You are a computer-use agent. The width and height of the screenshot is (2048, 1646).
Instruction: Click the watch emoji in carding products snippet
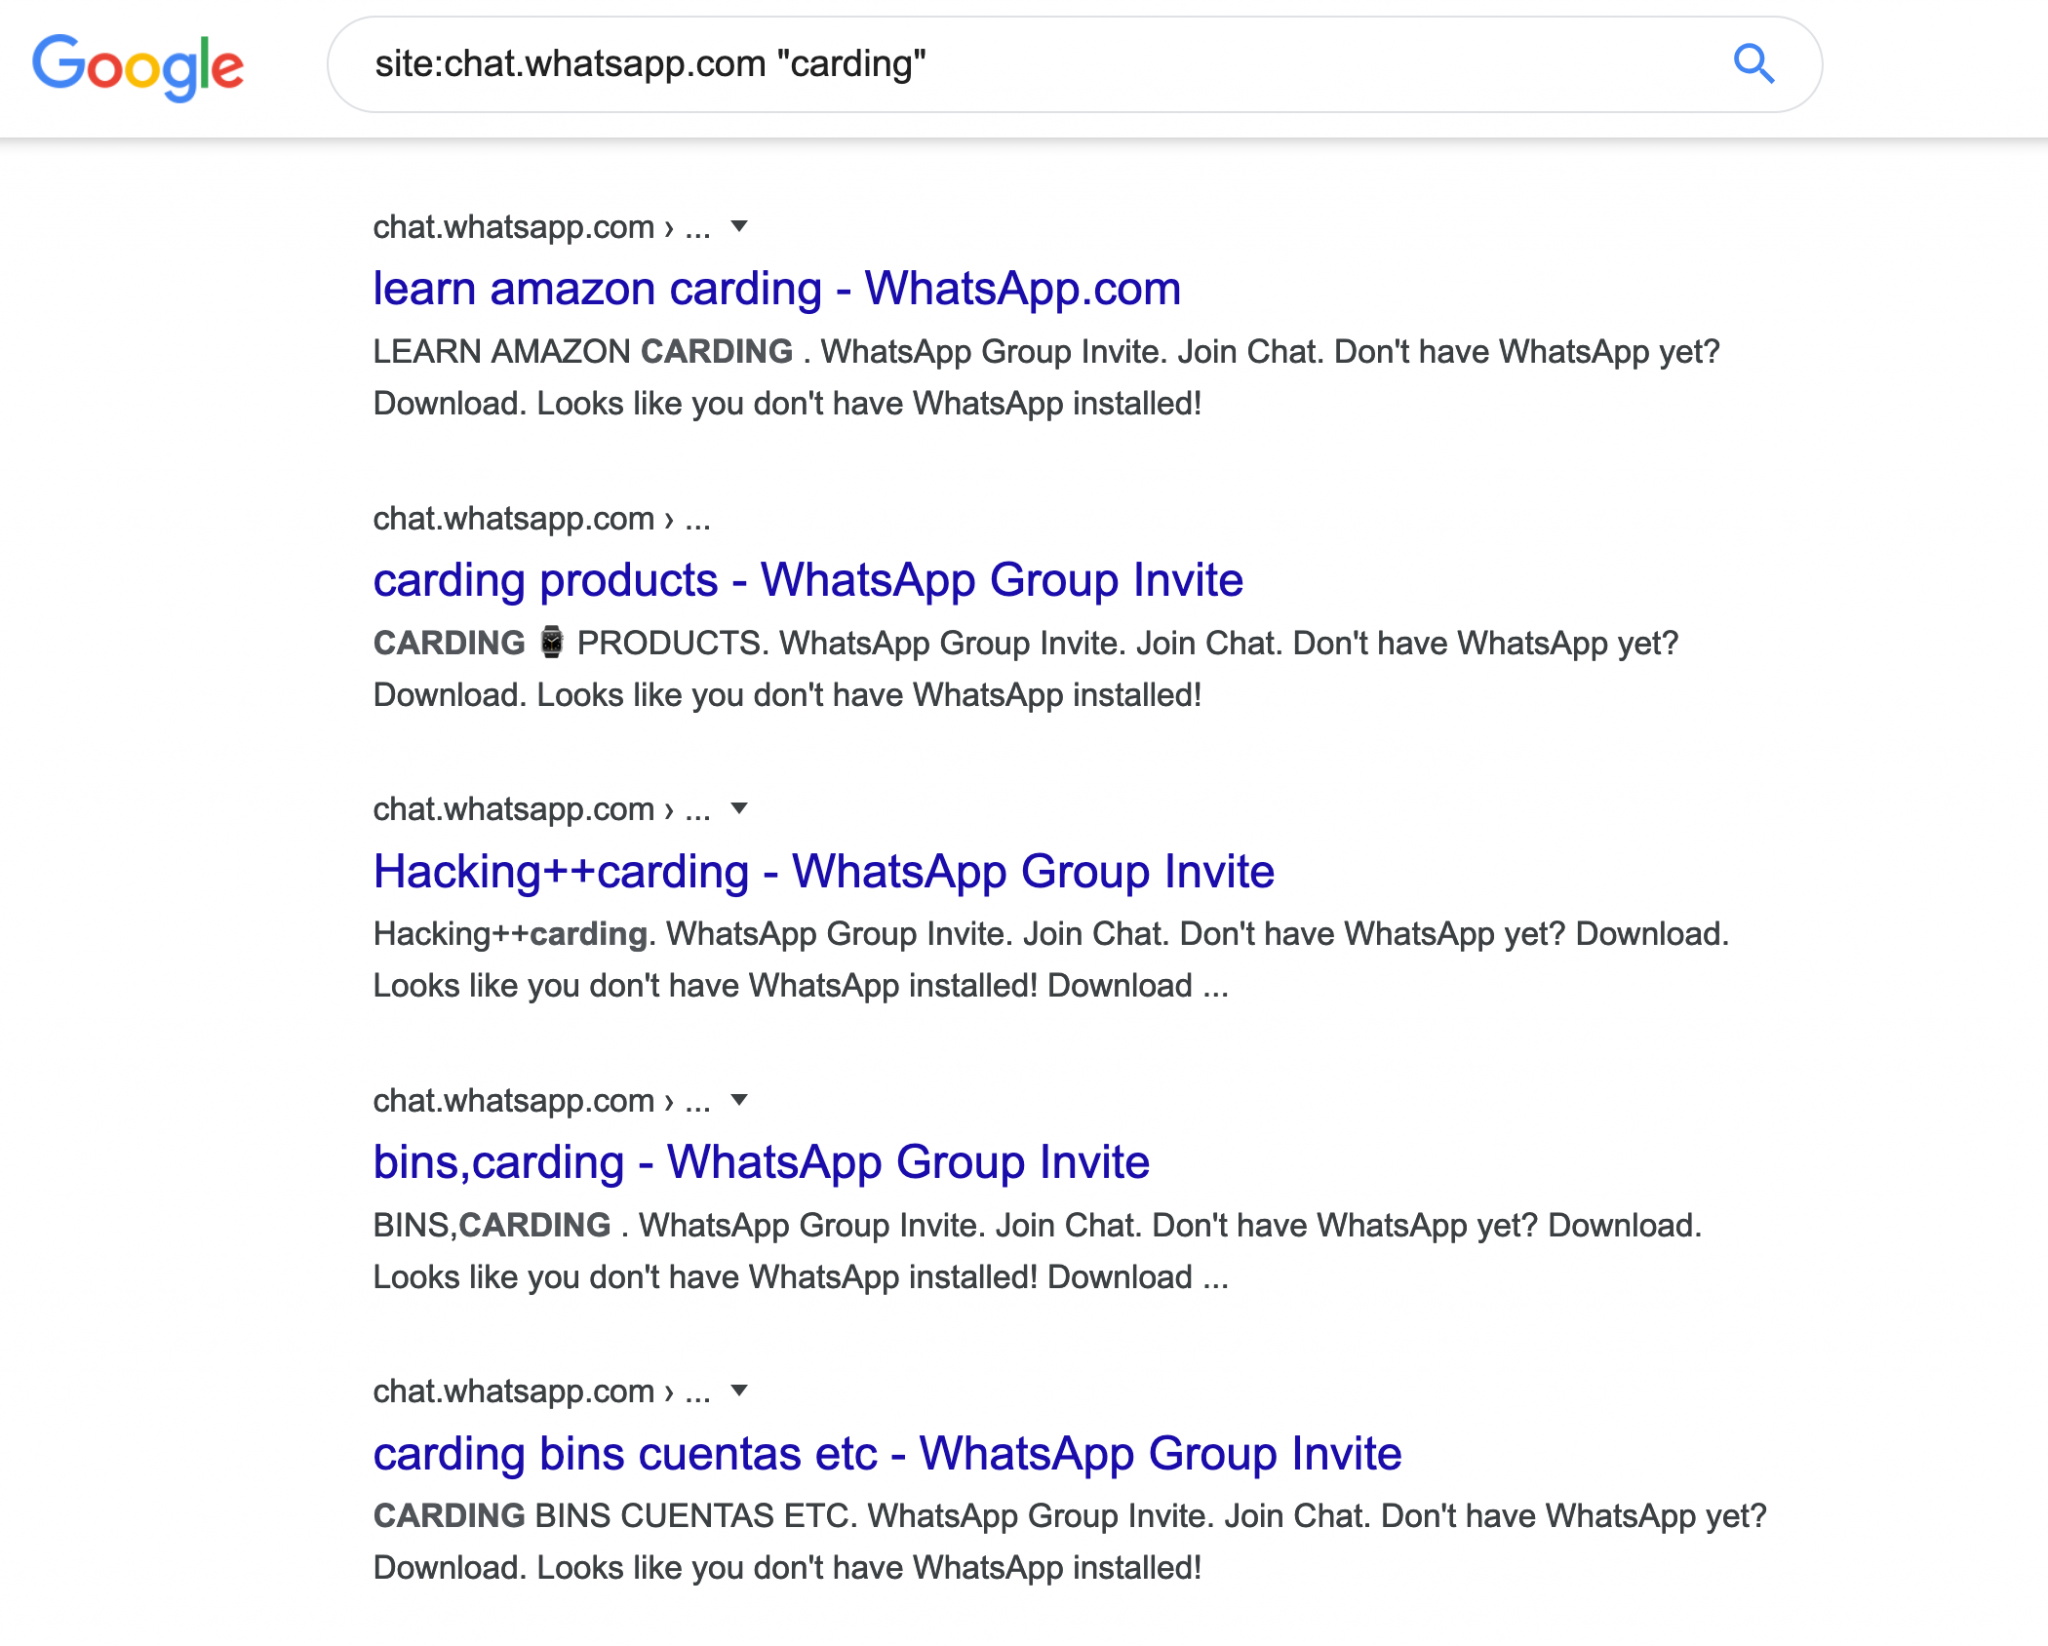(551, 642)
